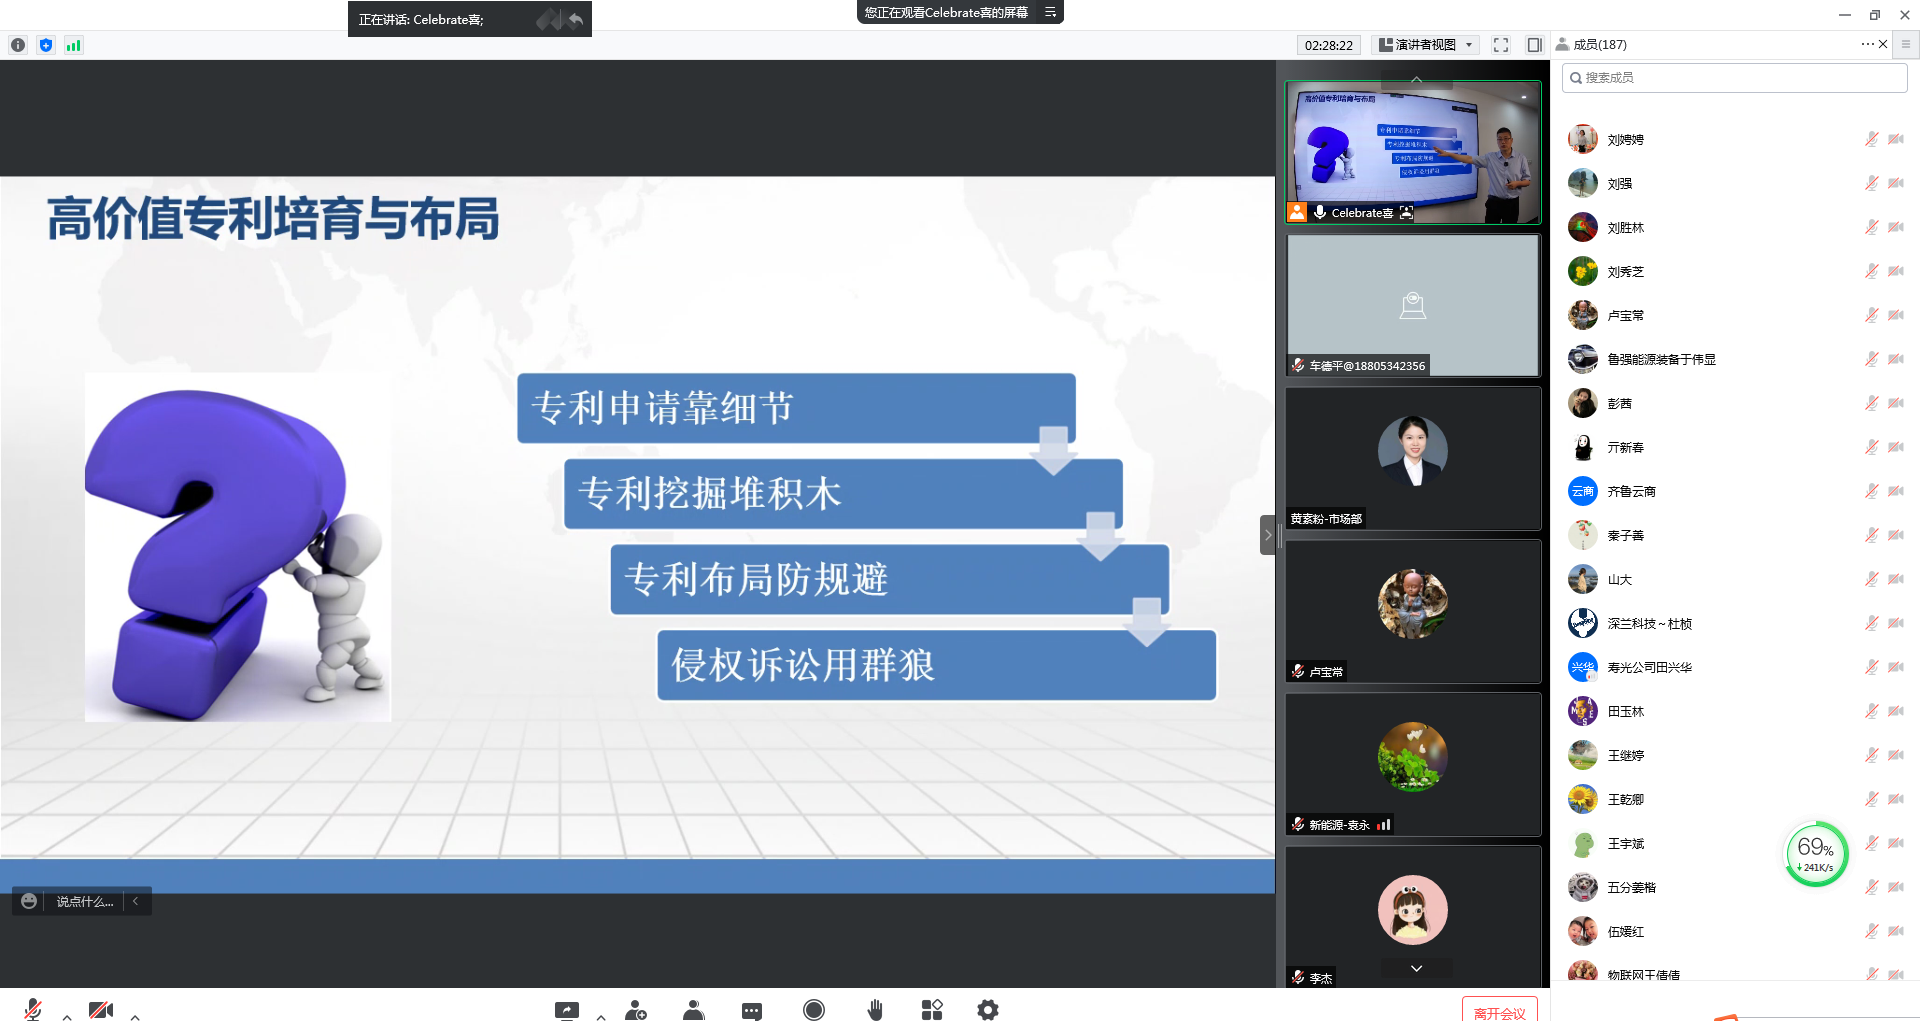Invite new participants to the meeting
Screen dimensions: 1920x1021
[x=637, y=1009]
